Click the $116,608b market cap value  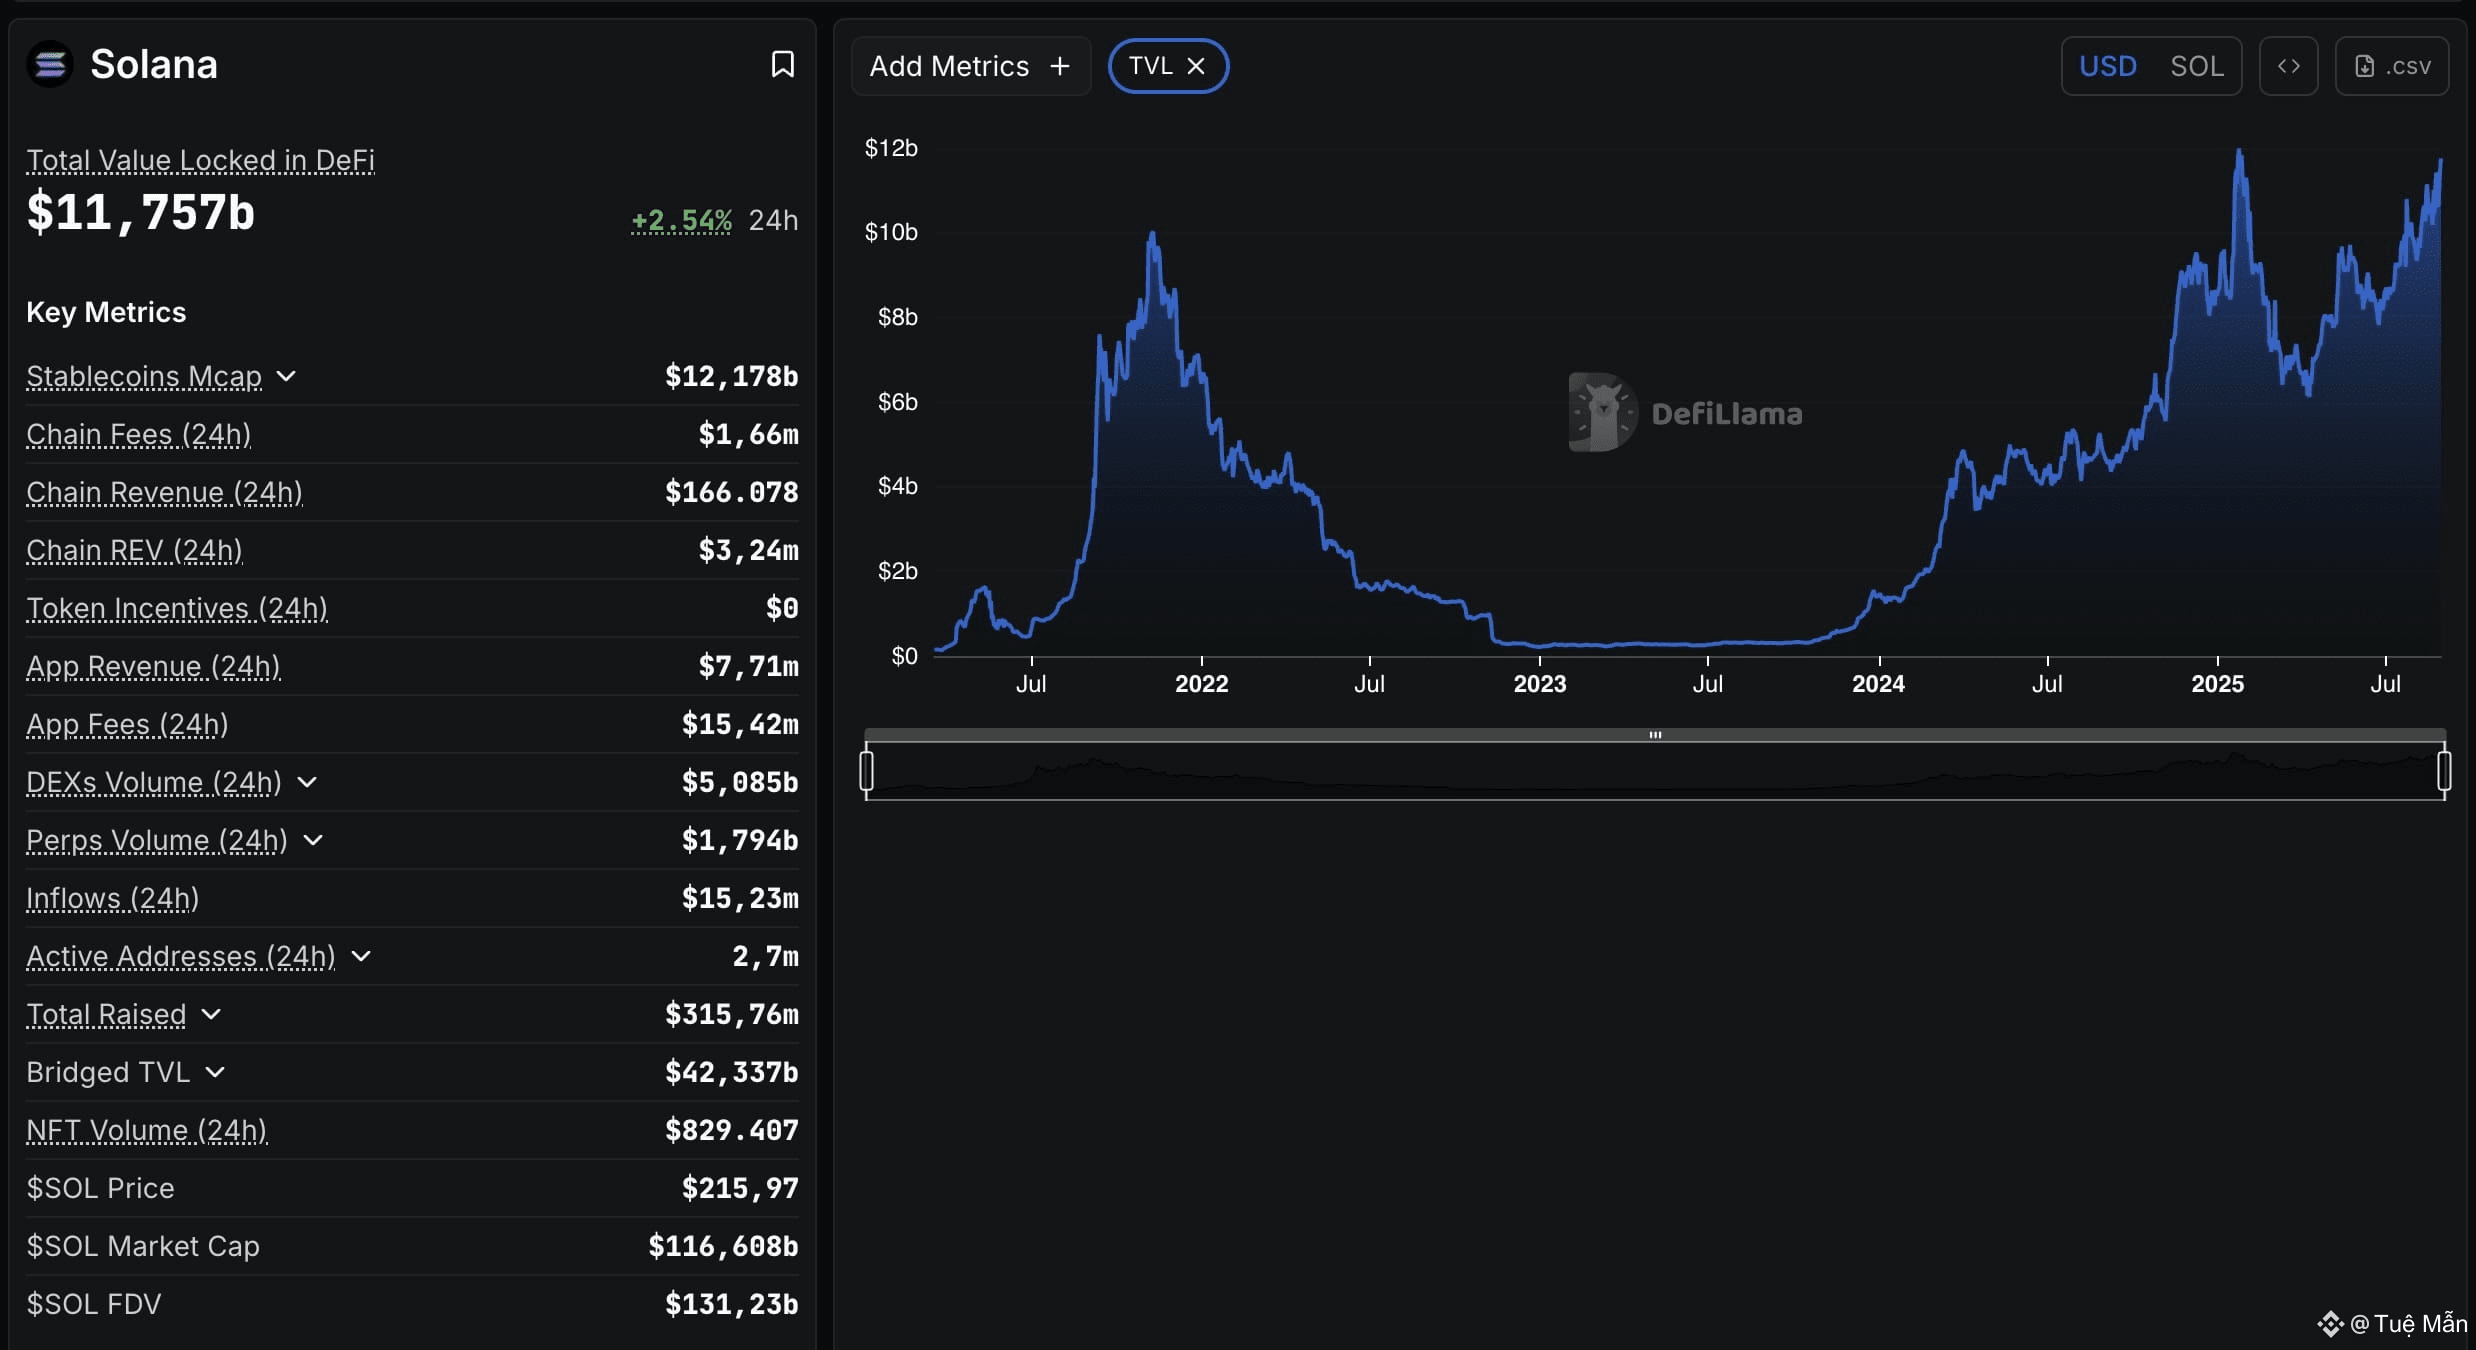click(x=723, y=1246)
